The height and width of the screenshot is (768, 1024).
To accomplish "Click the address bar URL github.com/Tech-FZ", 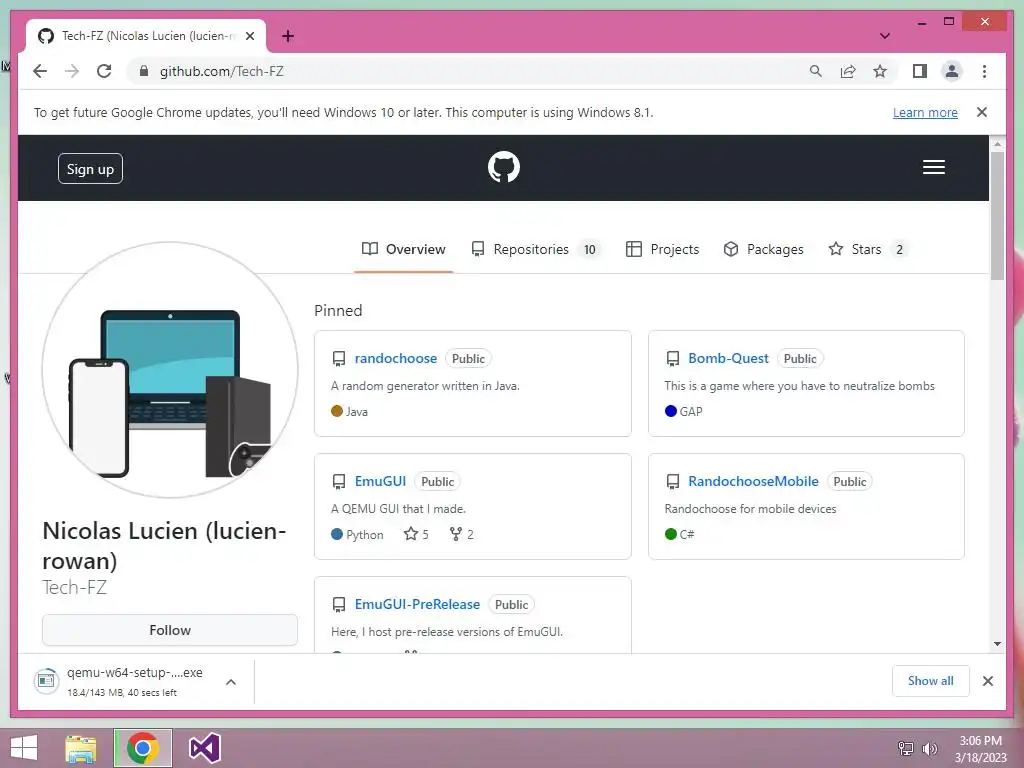I will coord(222,71).
